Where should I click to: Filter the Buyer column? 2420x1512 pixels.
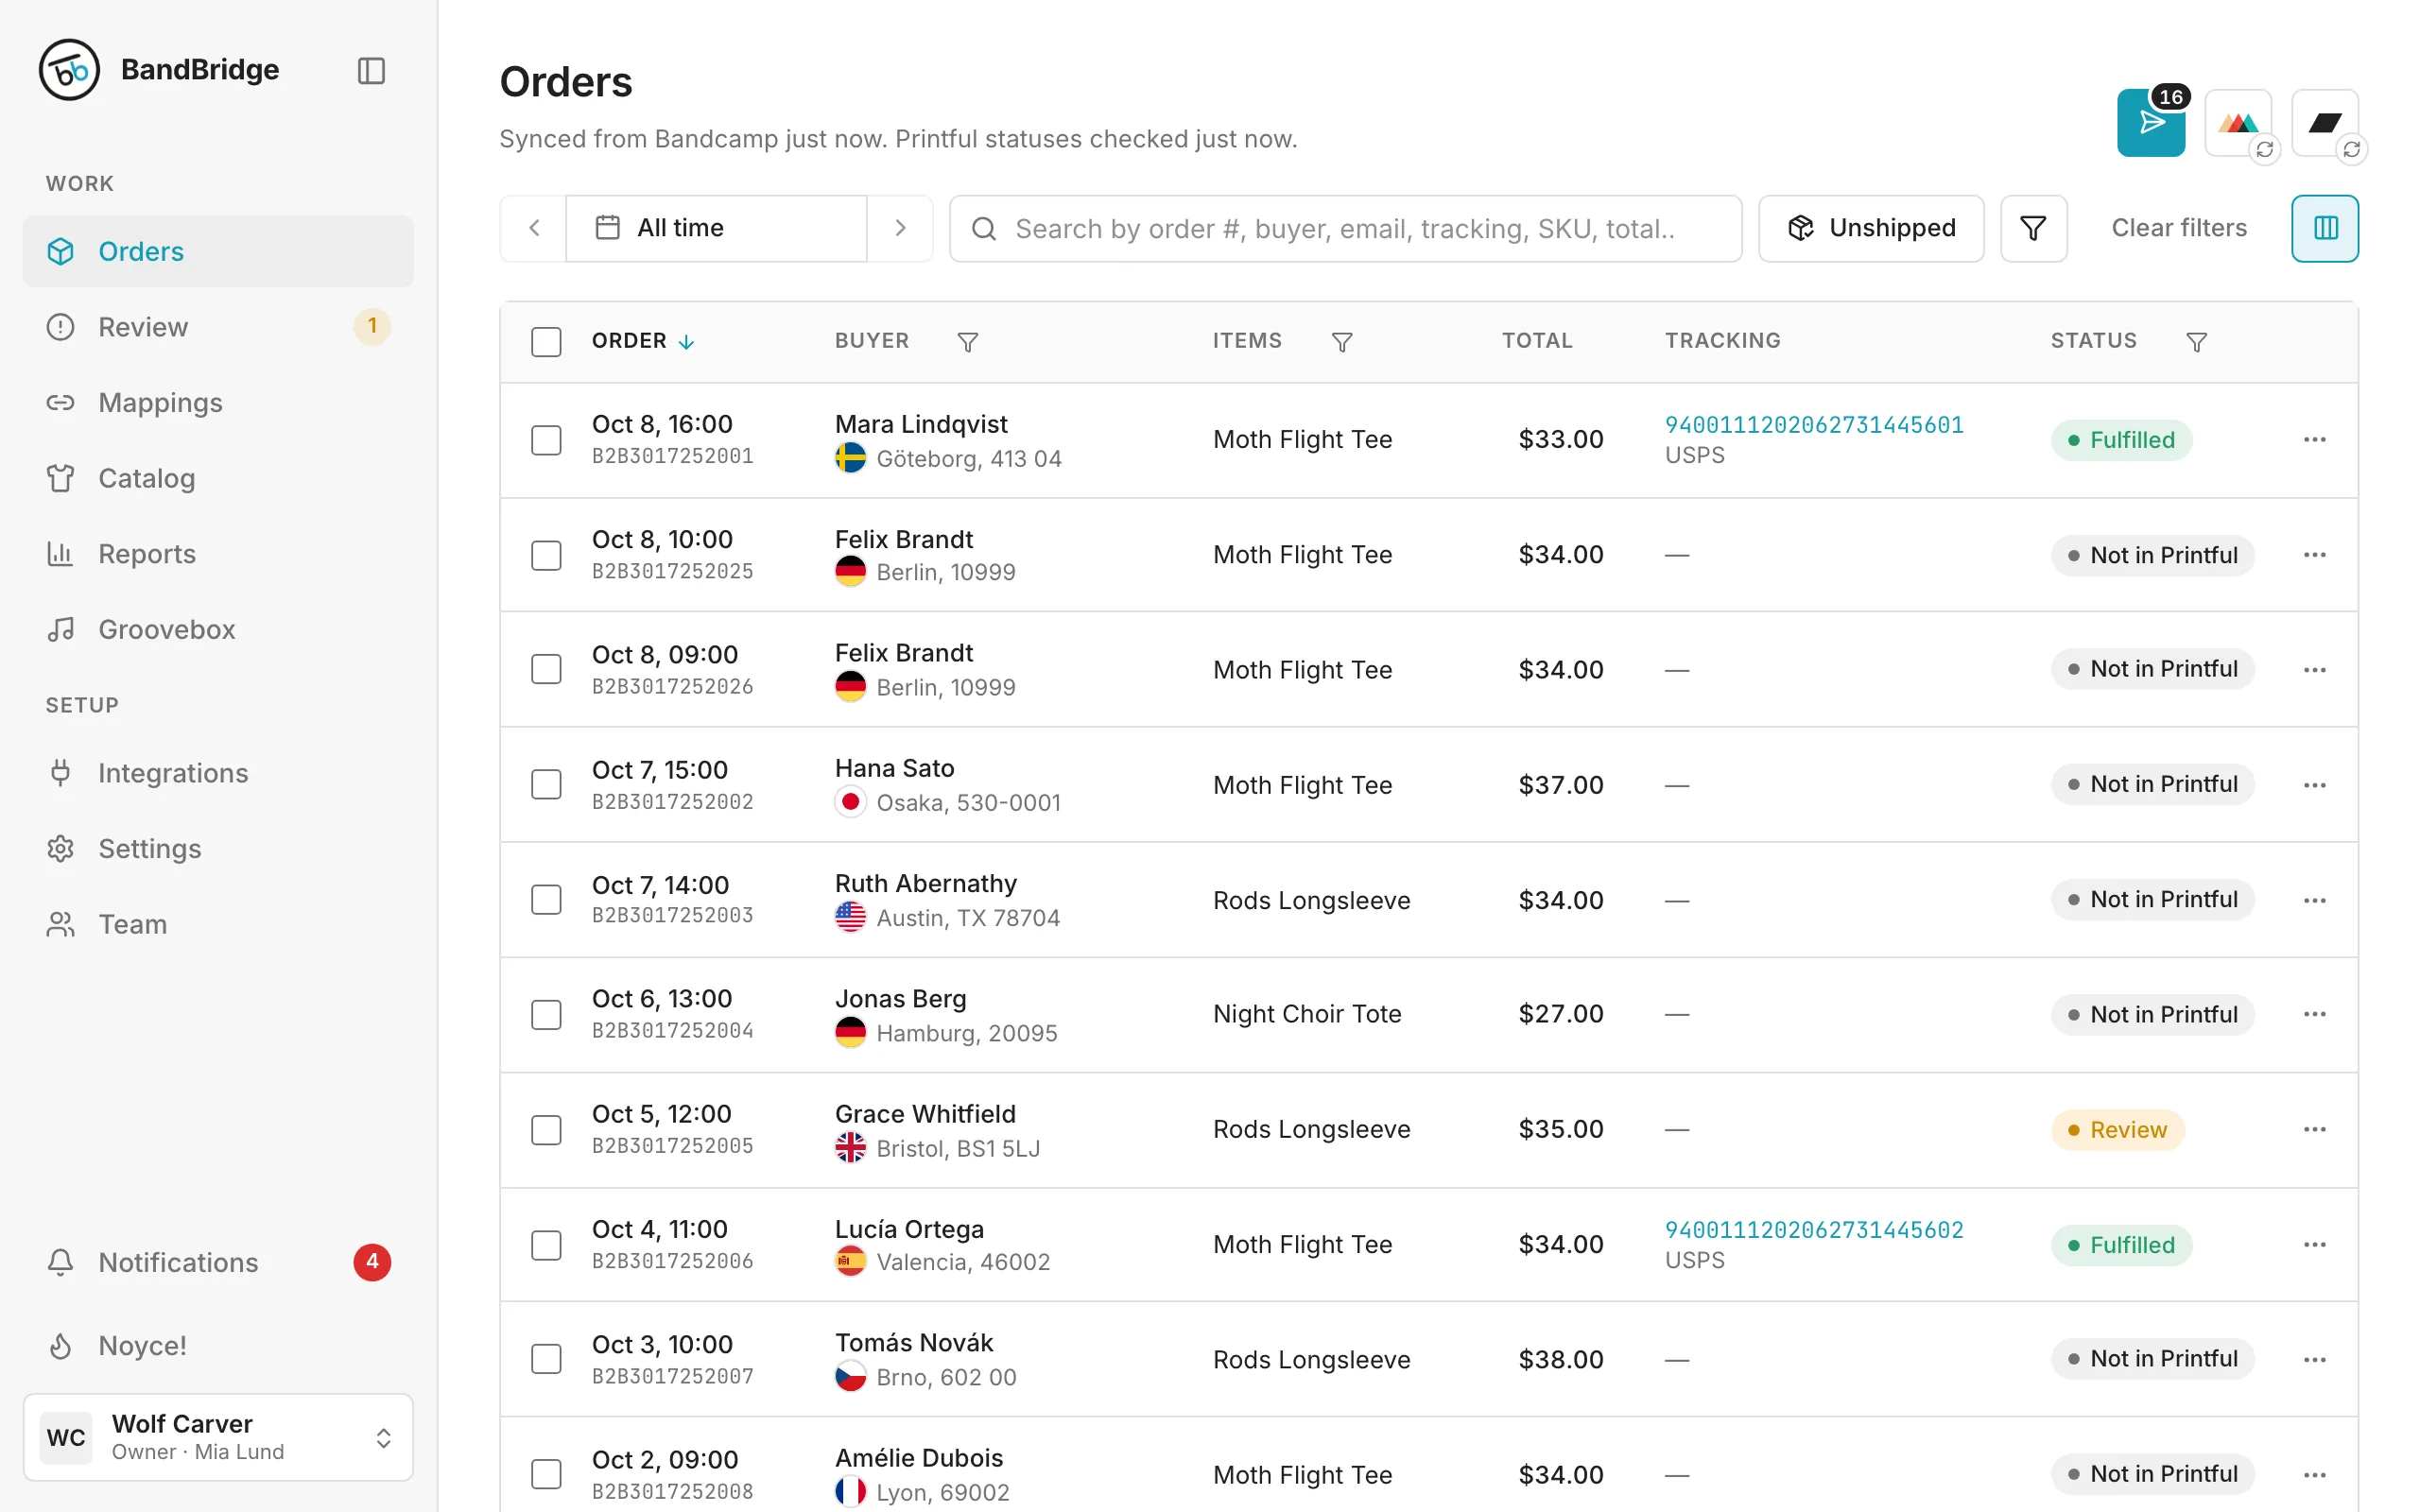967,342
